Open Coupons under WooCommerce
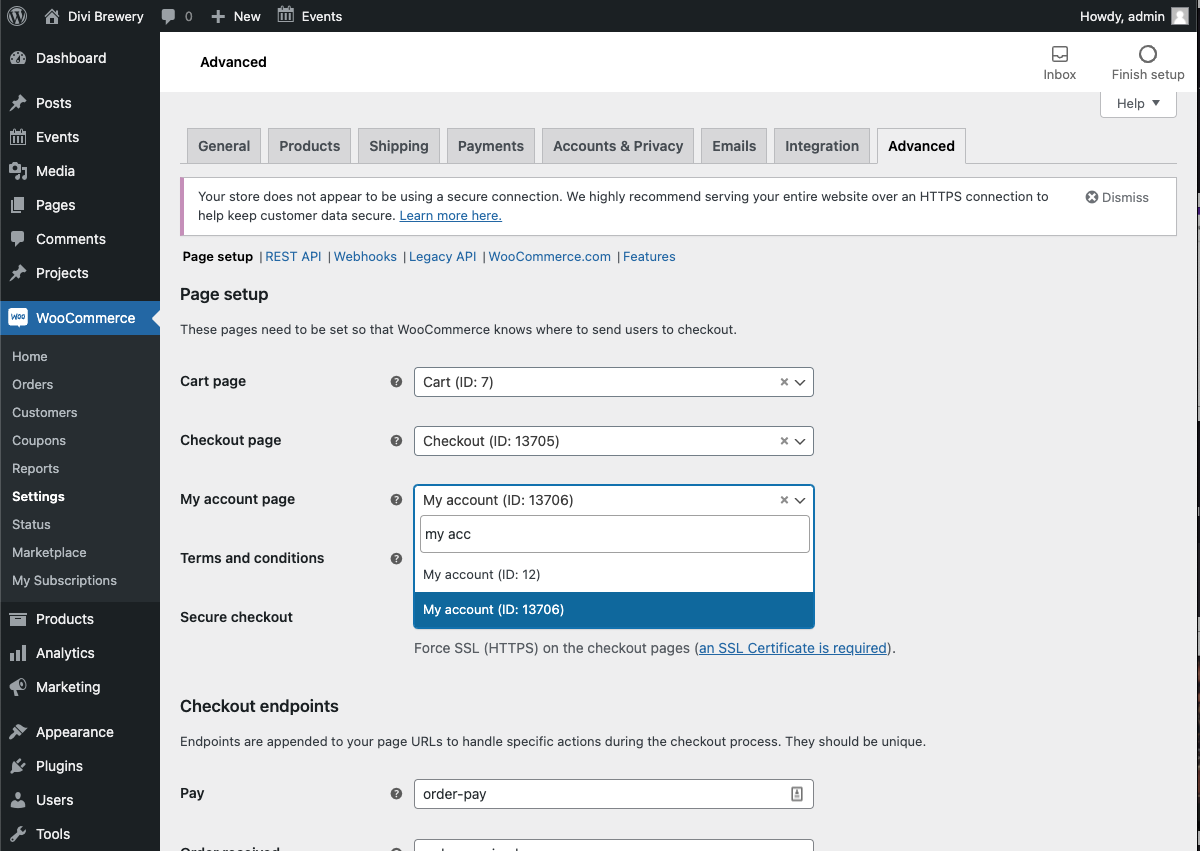The image size is (1200, 851). pos(39,441)
